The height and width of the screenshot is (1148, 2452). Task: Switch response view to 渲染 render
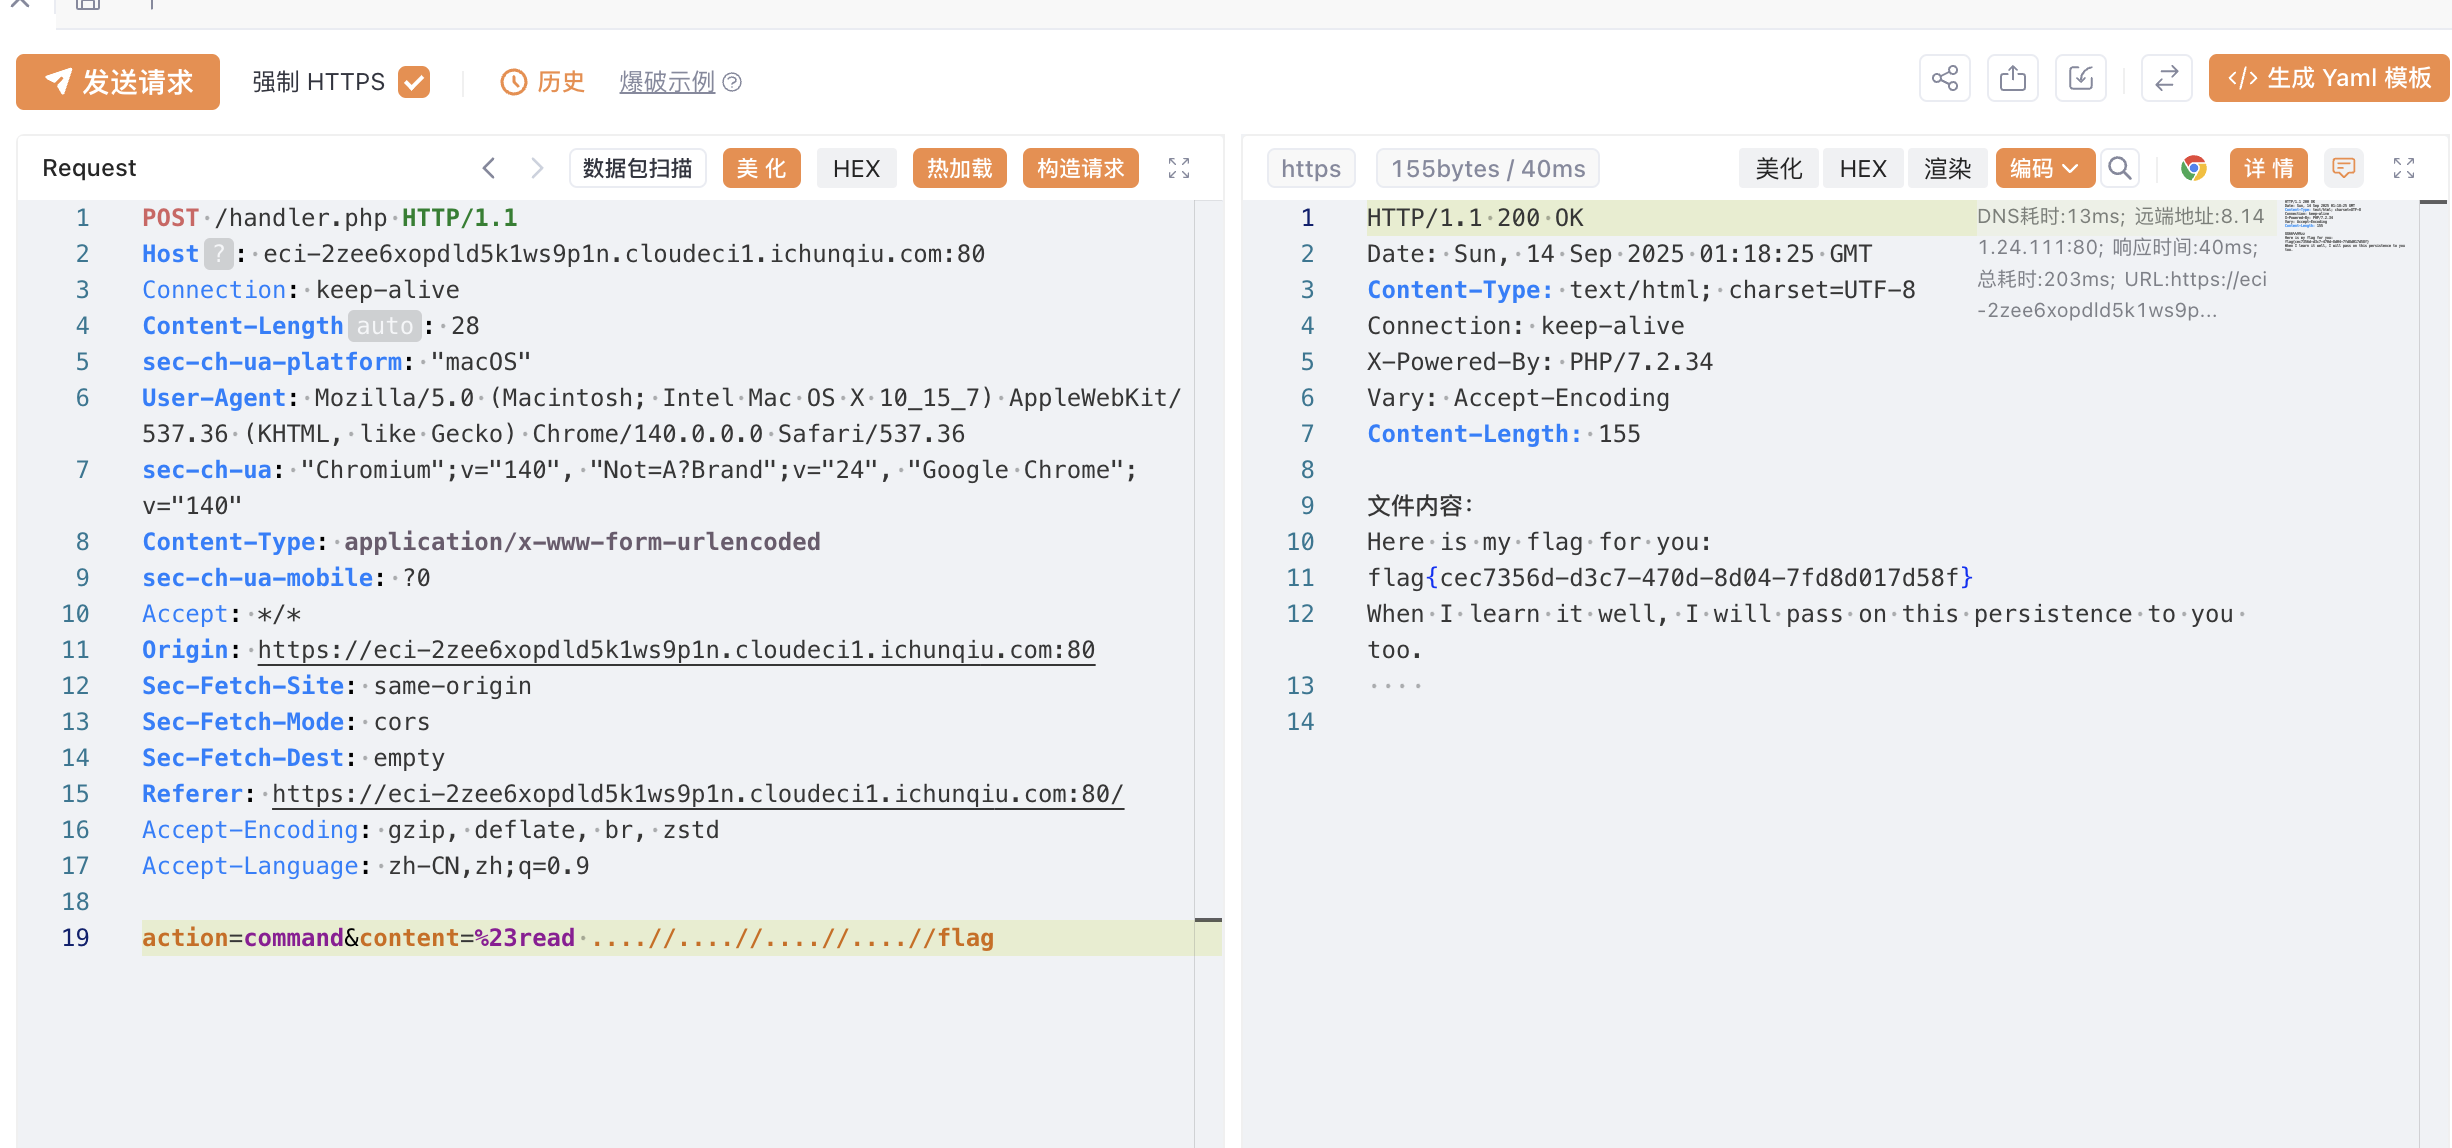click(1947, 168)
